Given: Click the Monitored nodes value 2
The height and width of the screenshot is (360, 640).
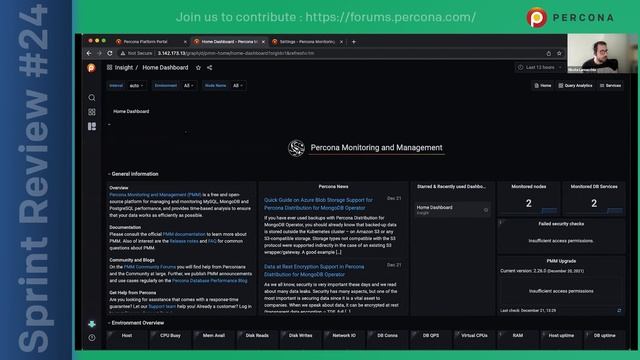Looking at the screenshot, I should 529,203.
